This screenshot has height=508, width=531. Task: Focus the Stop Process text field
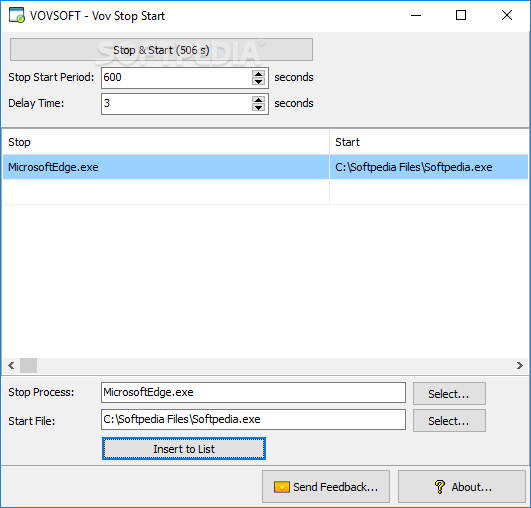coord(253,393)
